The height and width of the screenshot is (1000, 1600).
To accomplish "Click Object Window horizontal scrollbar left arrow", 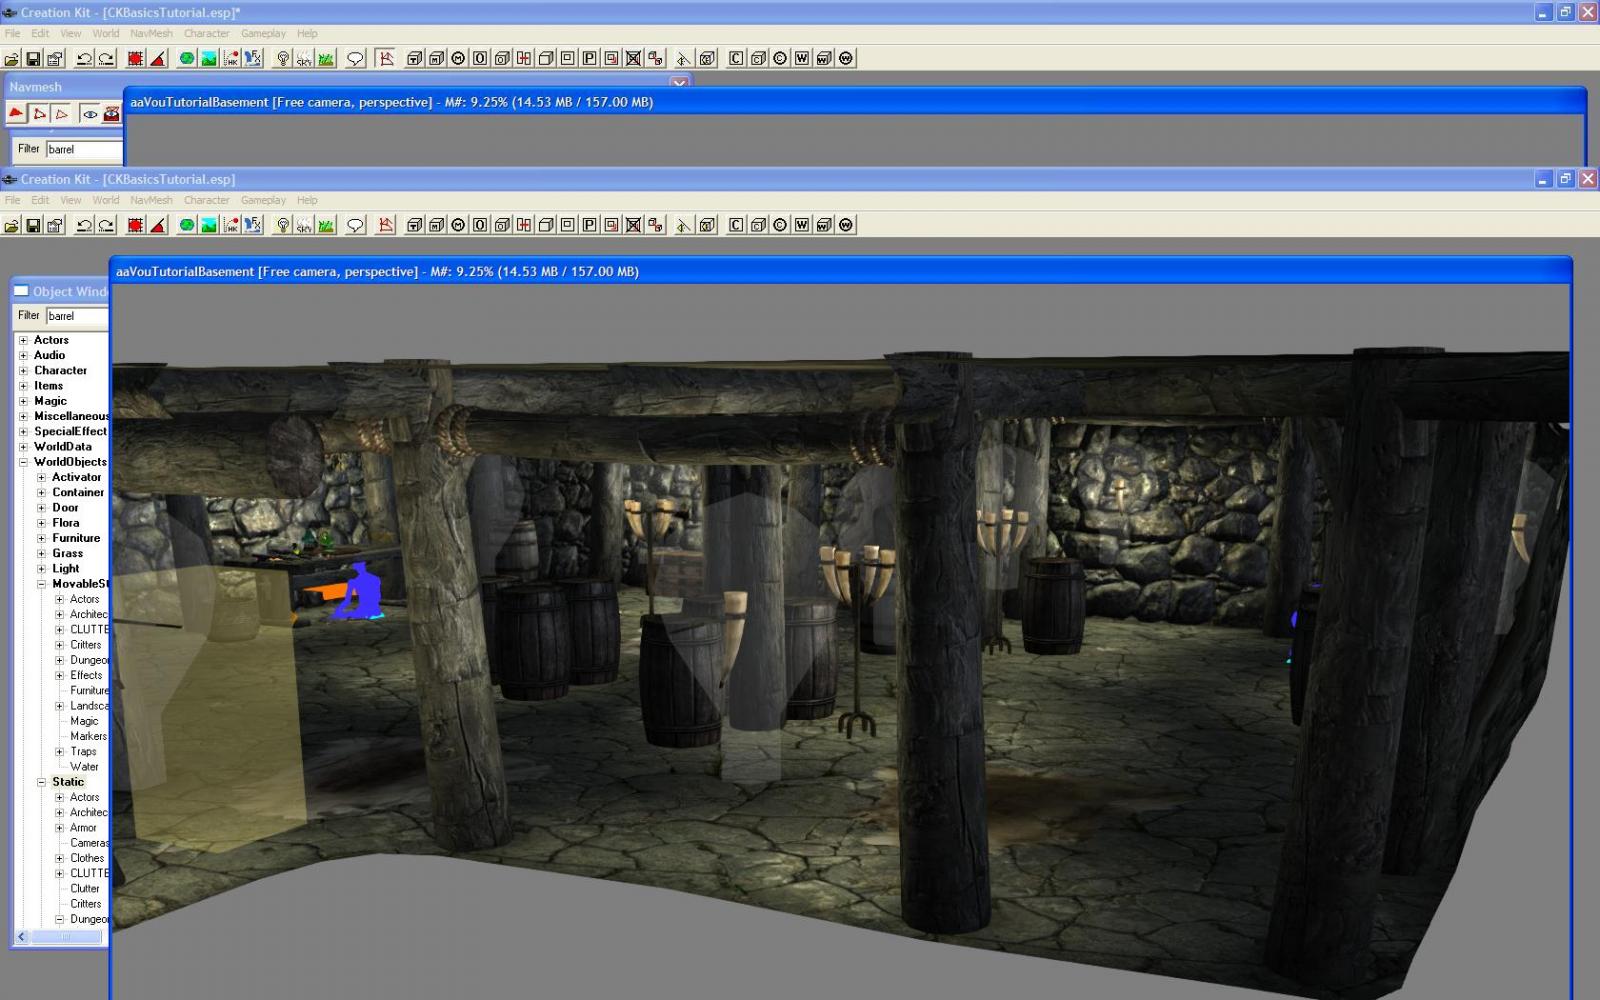I will (22, 937).
